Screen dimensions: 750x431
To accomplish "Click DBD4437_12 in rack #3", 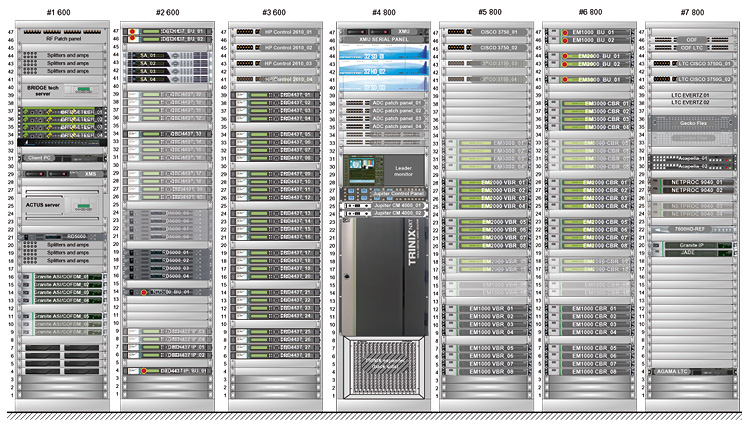I will [x=276, y=198].
